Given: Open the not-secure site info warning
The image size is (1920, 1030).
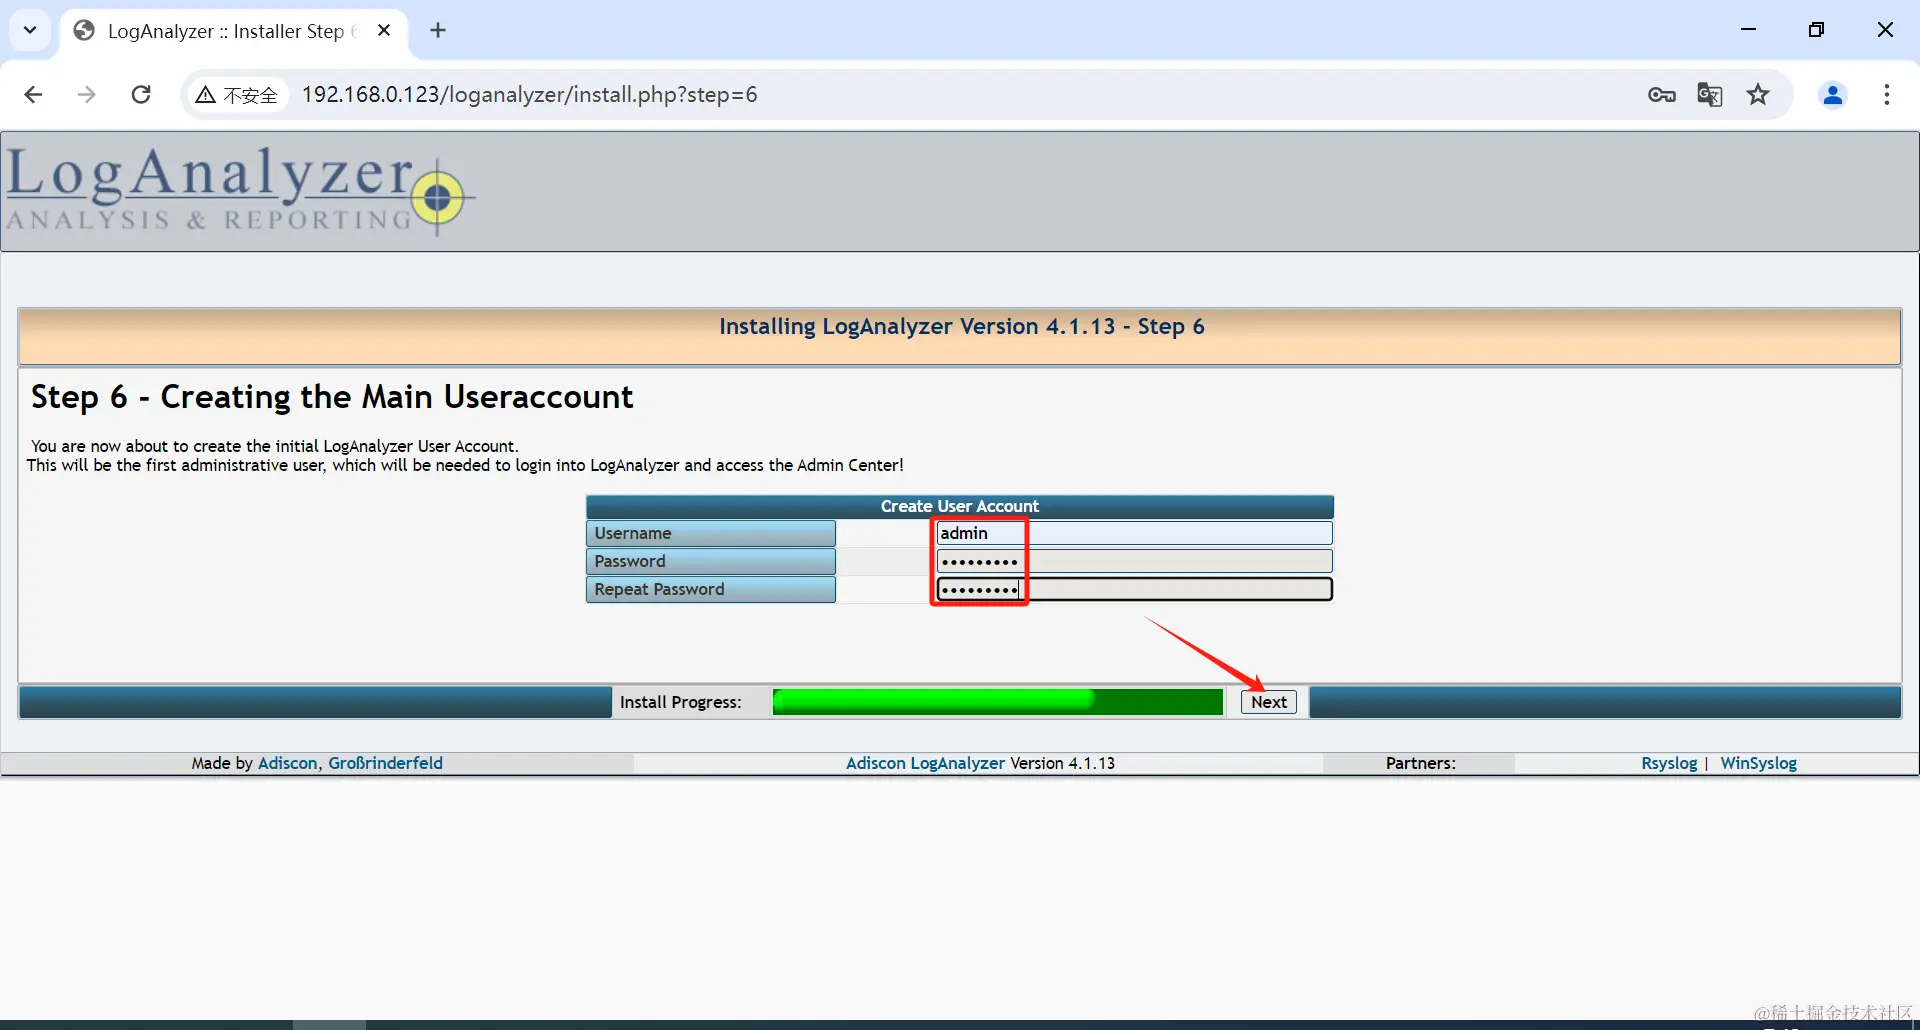Looking at the screenshot, I should pyautogui.click(x=237, y=95).
